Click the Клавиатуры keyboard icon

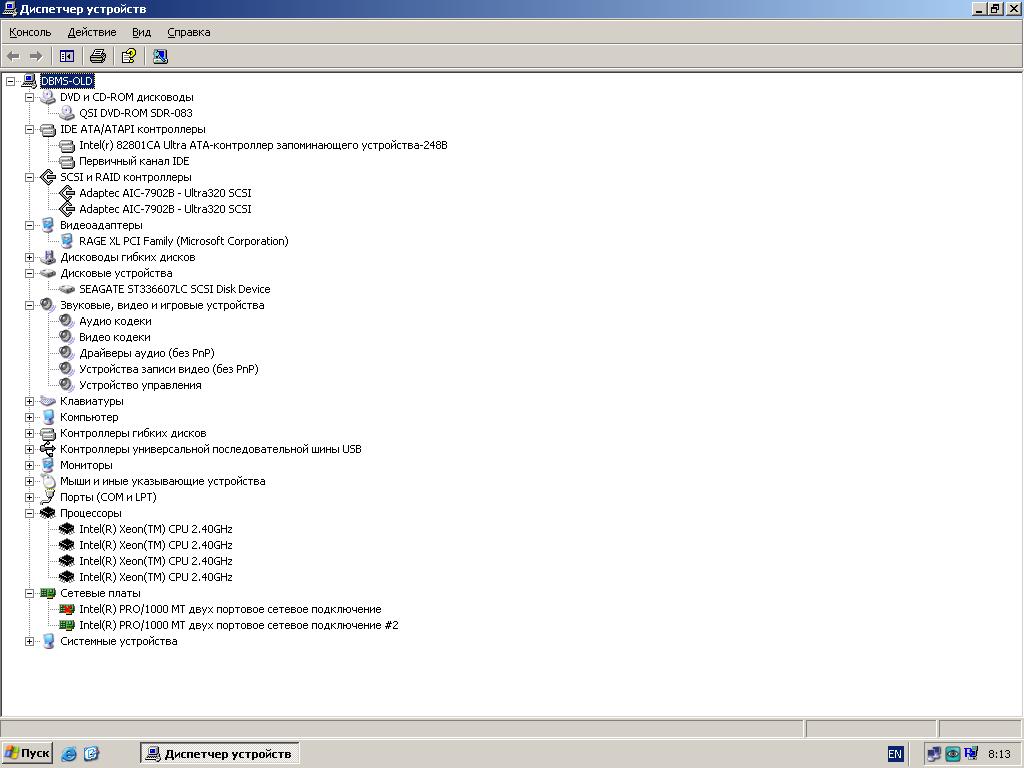pos(48,401)
